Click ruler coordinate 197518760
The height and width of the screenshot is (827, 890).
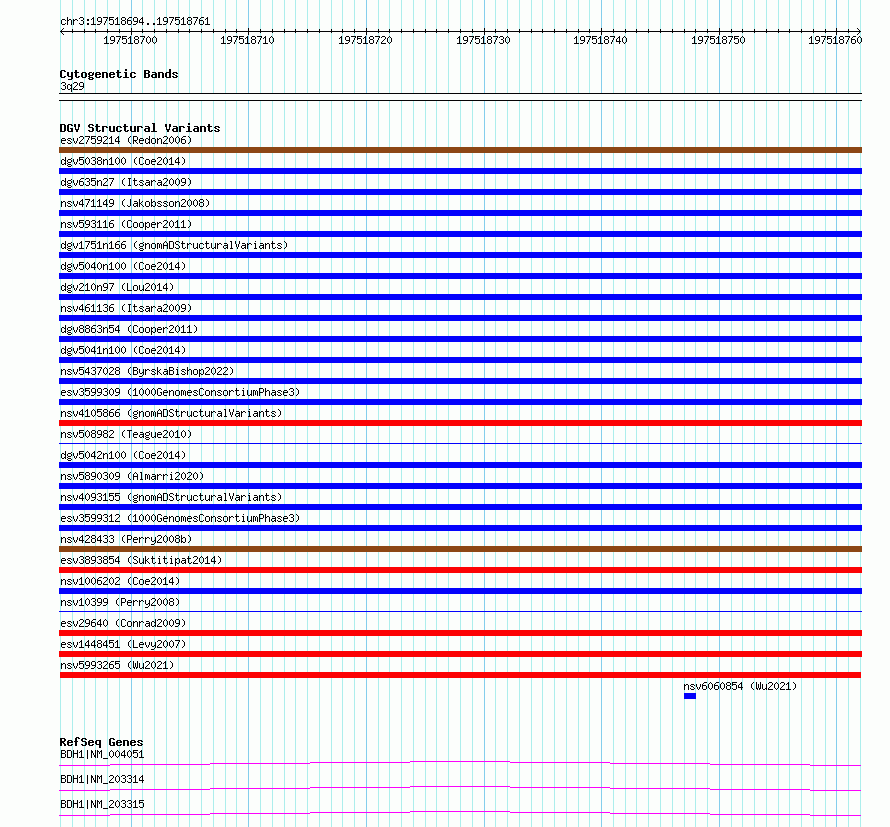835,40
